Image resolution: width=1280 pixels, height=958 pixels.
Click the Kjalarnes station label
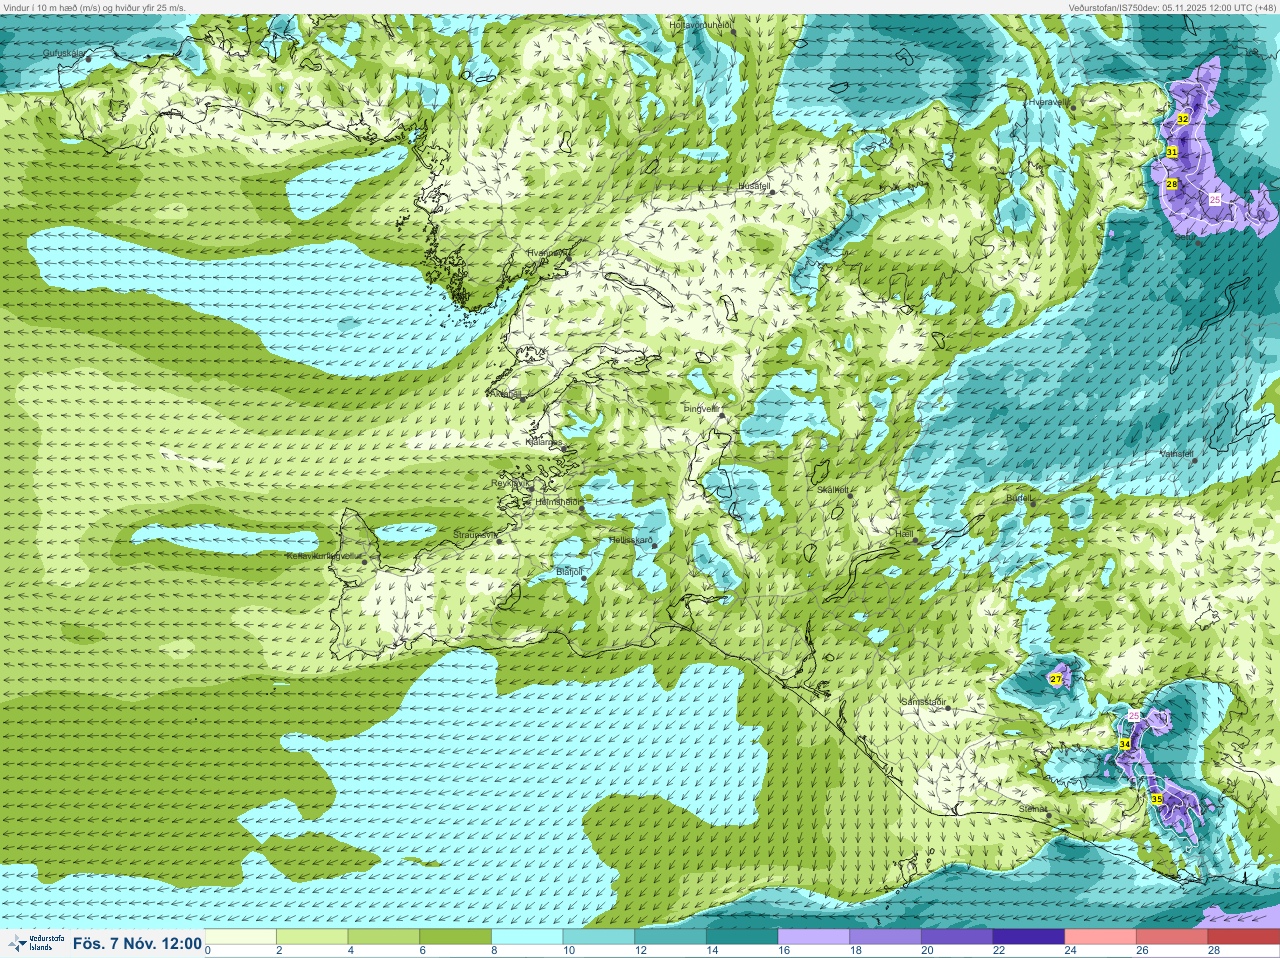tap(544, 441)
